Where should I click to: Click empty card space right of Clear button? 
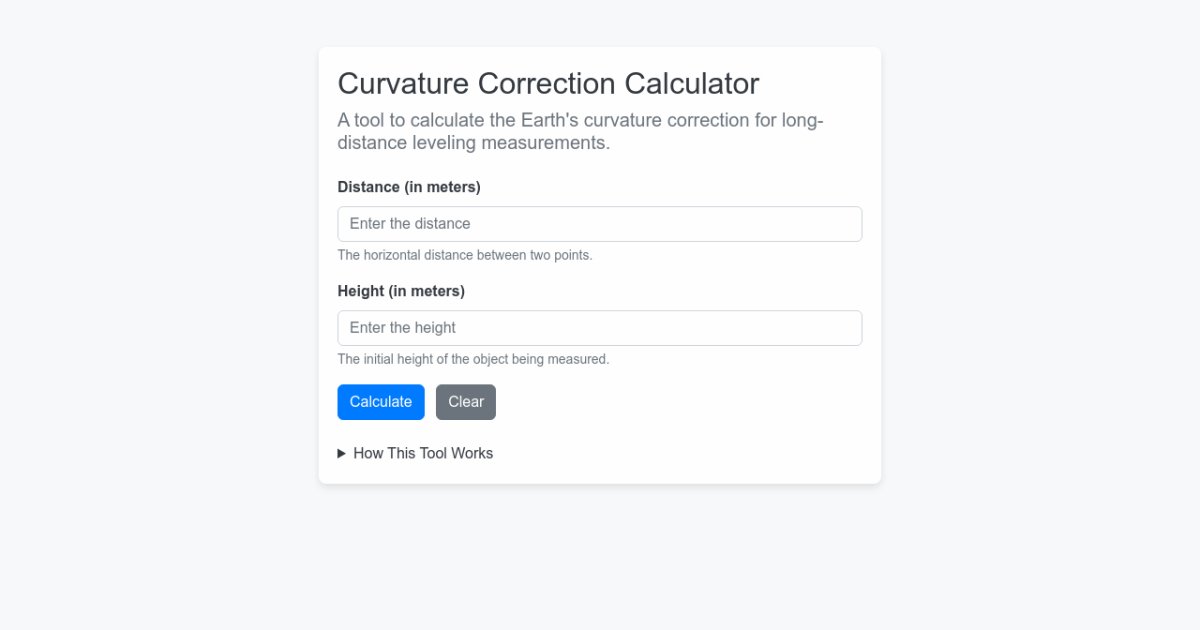pos(680,402)
